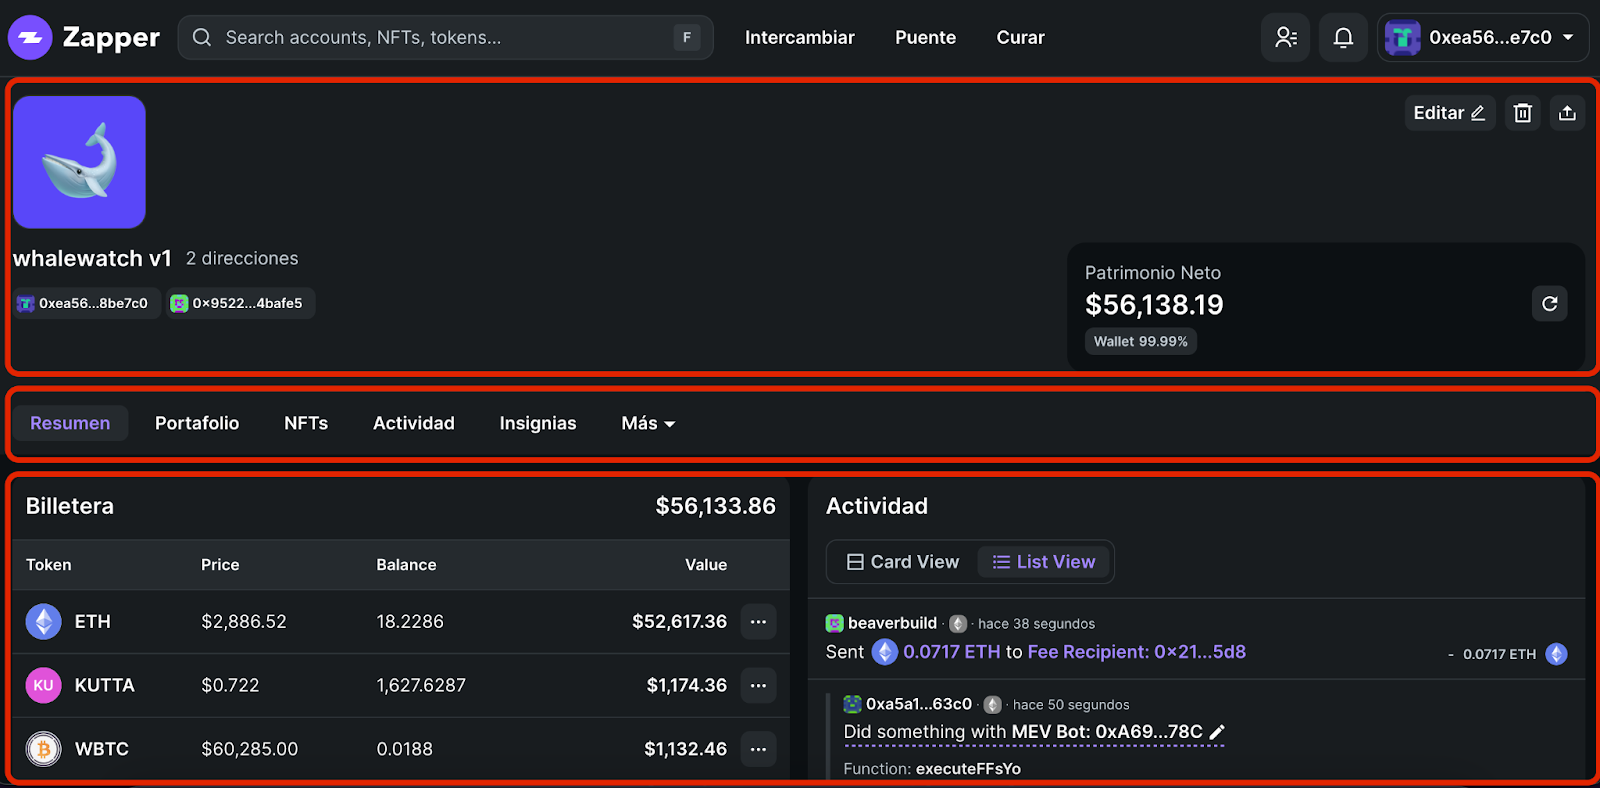The width and height of the screenshot is (1600, 788).
Task: Open the following-accounts people icon
Action: [1286, 37]
